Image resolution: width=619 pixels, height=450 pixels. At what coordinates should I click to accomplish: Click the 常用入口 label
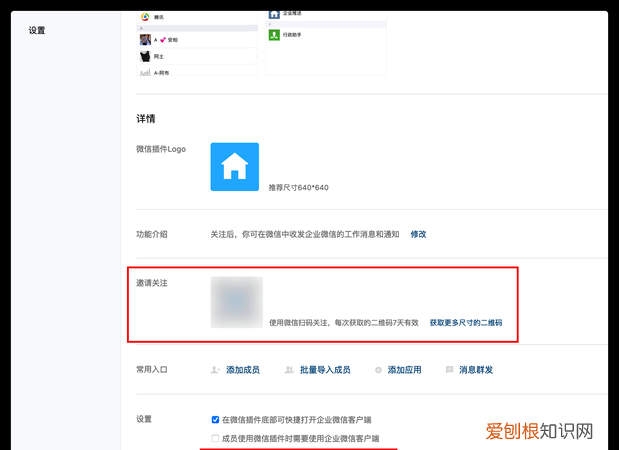pos(152,369)
